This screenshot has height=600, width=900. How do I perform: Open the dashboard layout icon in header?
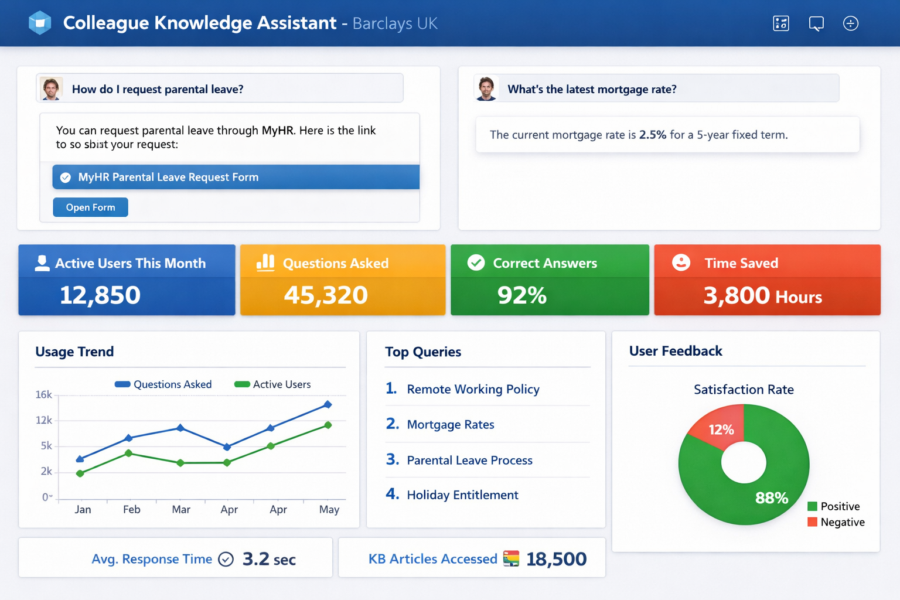pyautogui.click(x=781, y=24)
